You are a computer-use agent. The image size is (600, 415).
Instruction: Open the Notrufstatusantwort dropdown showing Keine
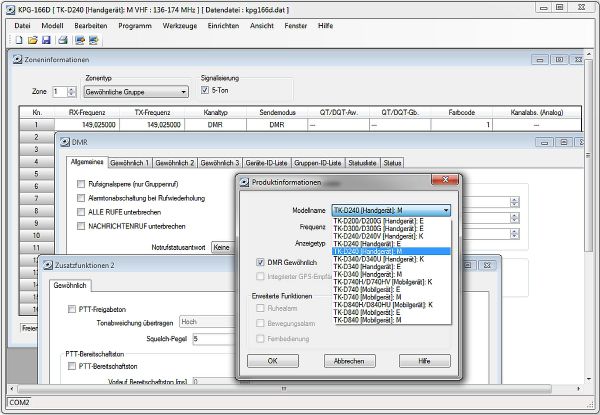[223, 247]
